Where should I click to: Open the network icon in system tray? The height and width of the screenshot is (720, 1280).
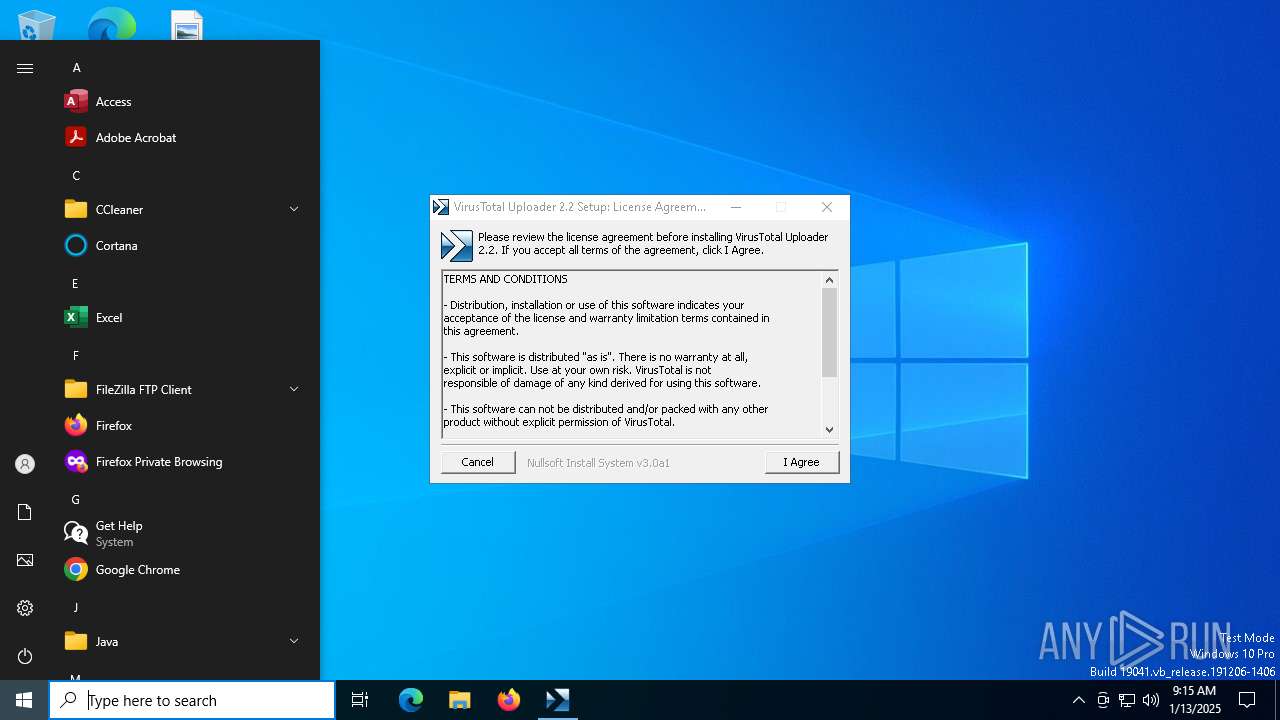coord(1127,700)
